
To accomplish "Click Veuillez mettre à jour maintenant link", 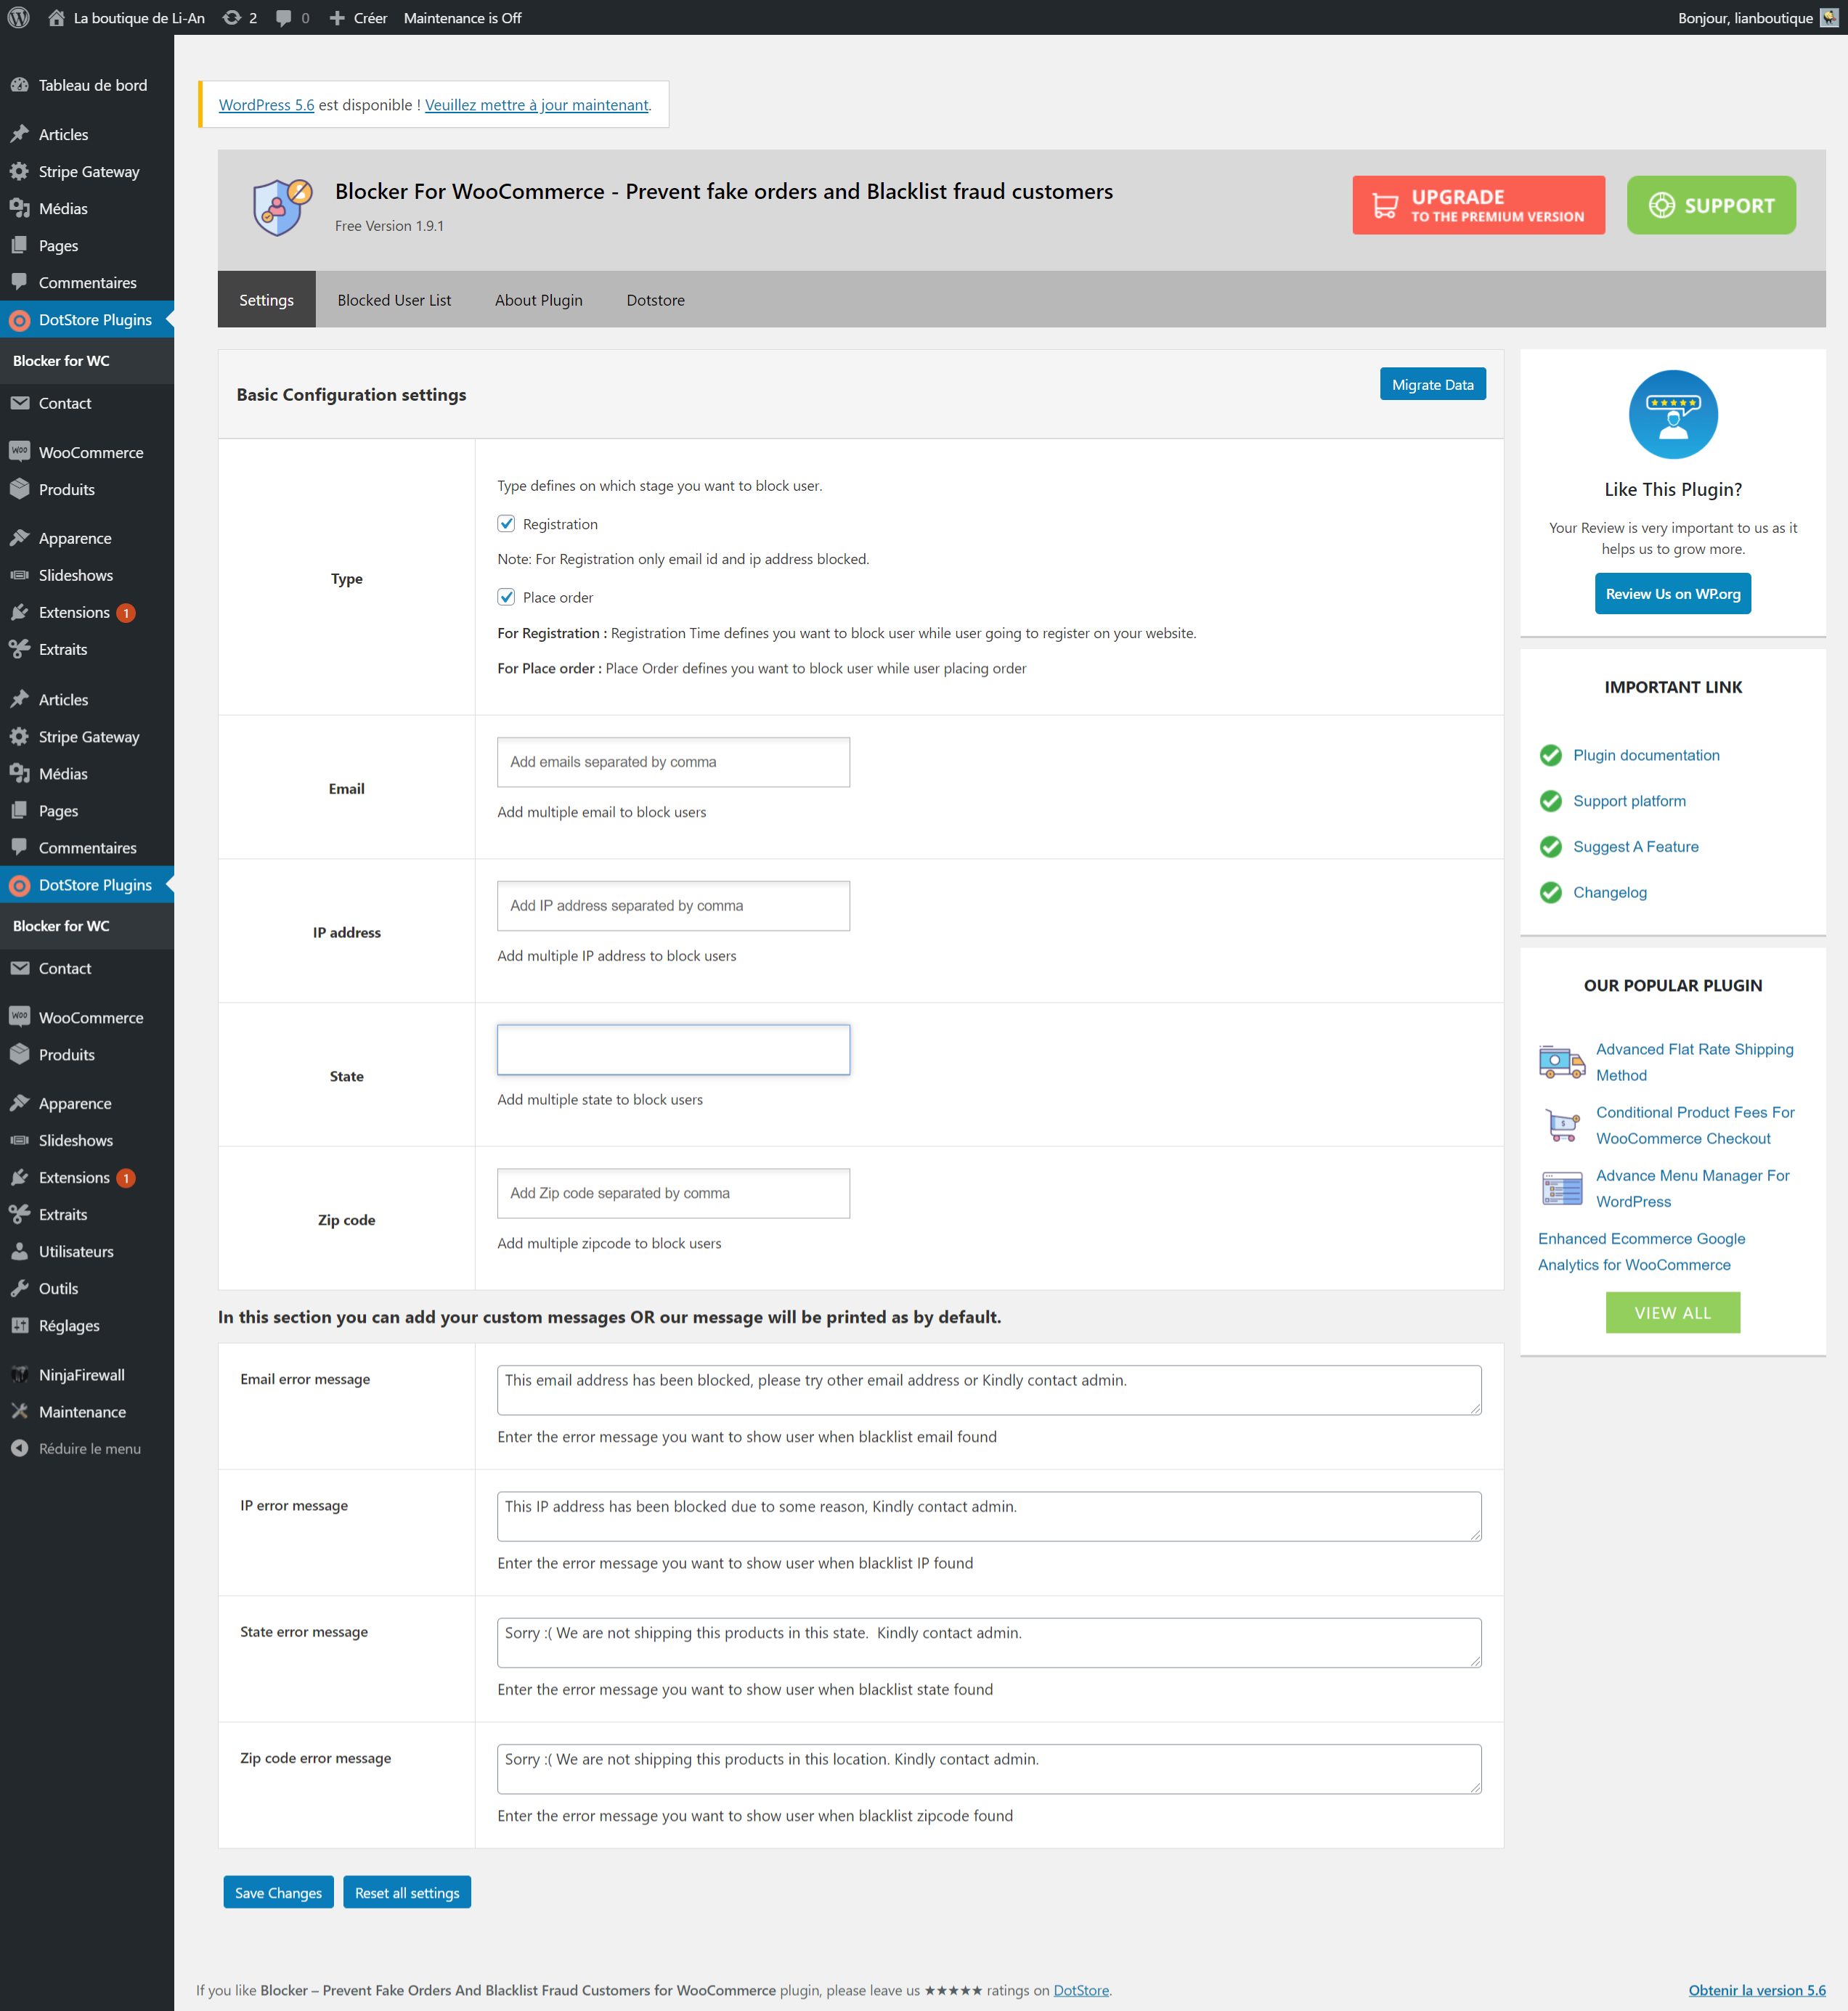I will [x=537, y=105].
